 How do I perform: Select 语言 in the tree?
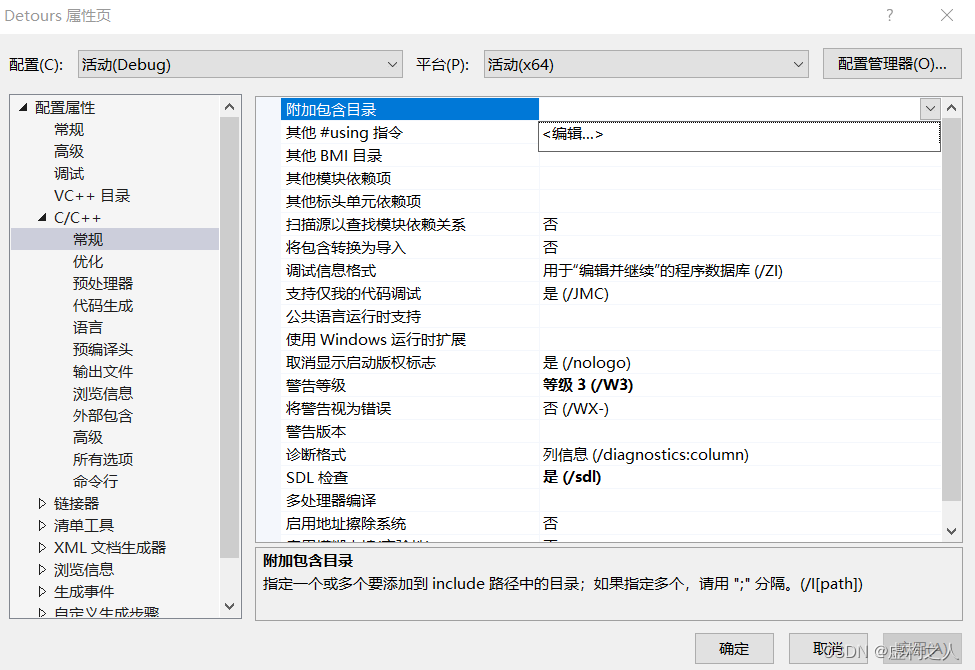point(88,327)
